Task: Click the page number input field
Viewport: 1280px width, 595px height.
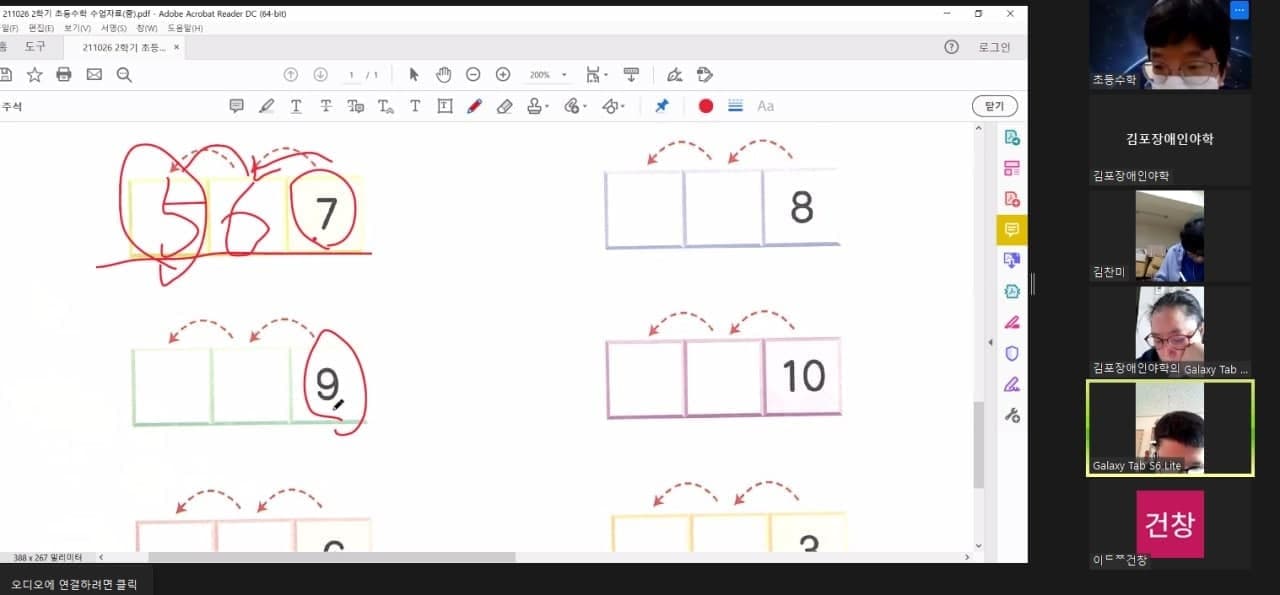Action: click(353, 75)
